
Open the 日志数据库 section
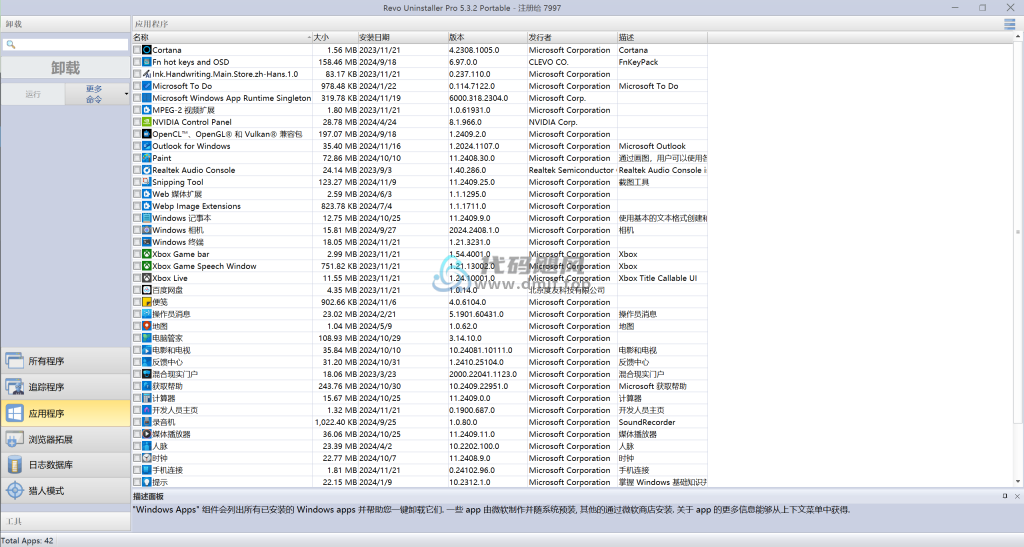[65, 465]
